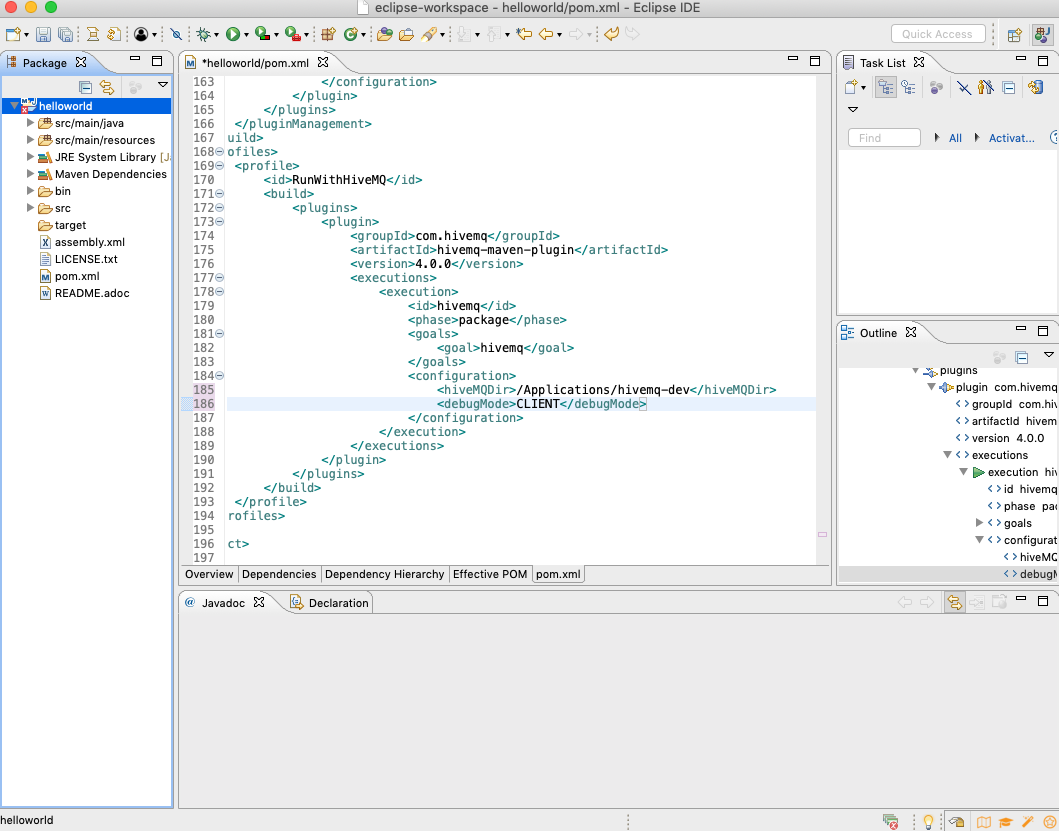Click the Quick Access search field
Screen dimensions: 1059x831
[x=937, y=34]
